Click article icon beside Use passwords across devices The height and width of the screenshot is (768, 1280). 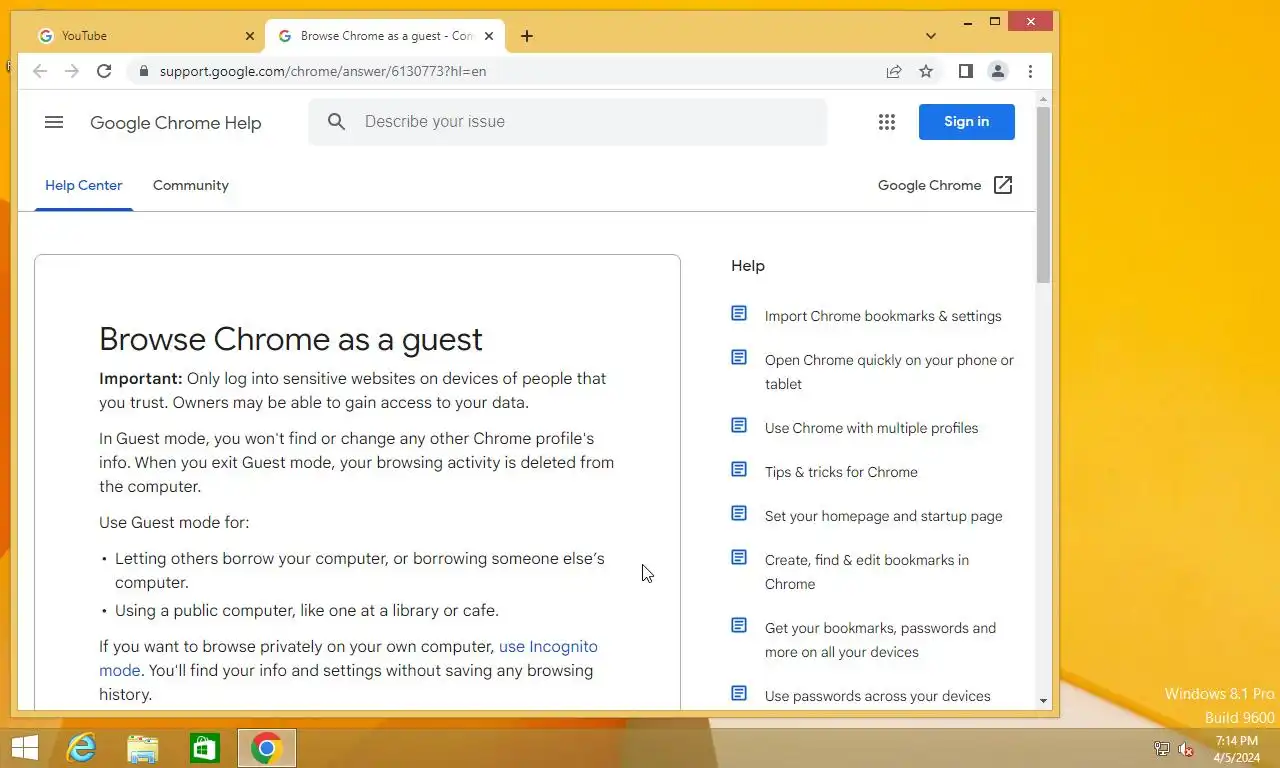[x=739, y=694]
